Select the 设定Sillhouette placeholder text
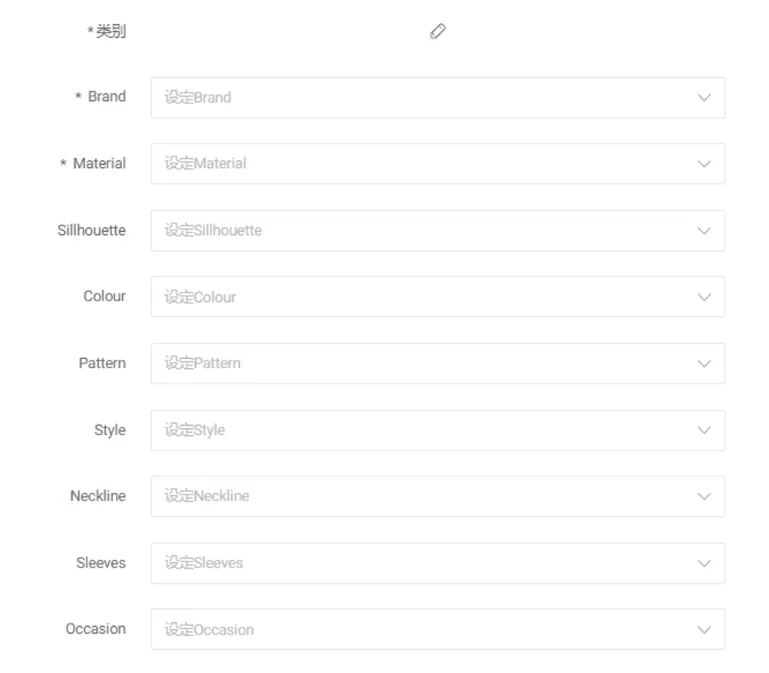 tap(213, 231)
